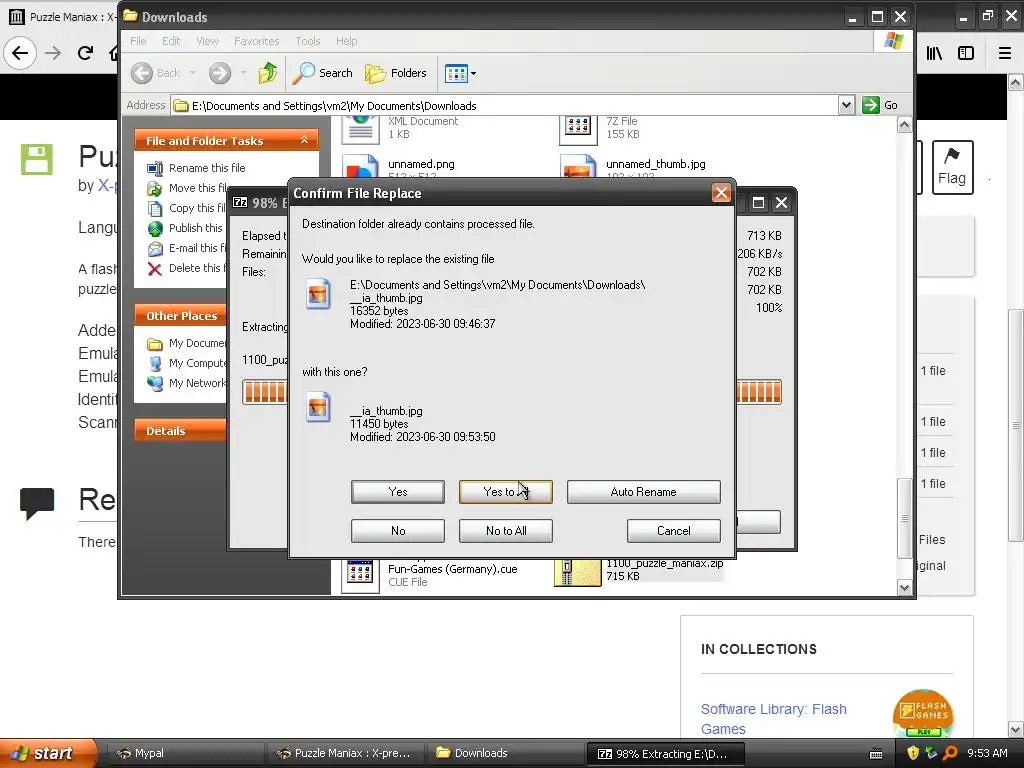This screenshot has height=768, width=1024.
Task: Click the Explorer address path field
Action: (x=505, y=105)
